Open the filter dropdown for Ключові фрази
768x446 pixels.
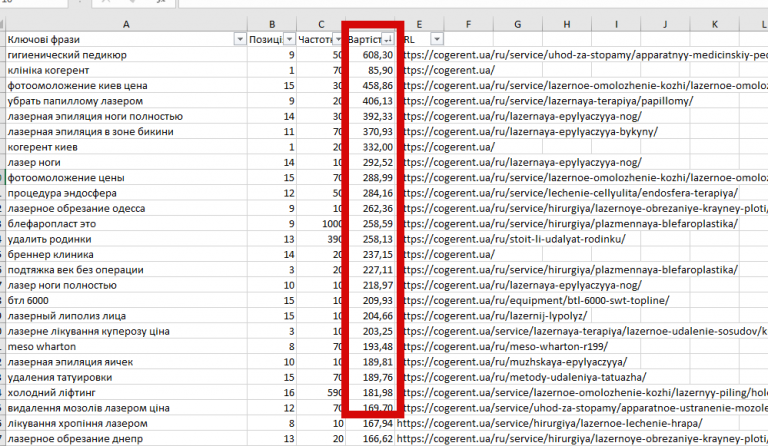pyautogui.click(x=240, y=39)
